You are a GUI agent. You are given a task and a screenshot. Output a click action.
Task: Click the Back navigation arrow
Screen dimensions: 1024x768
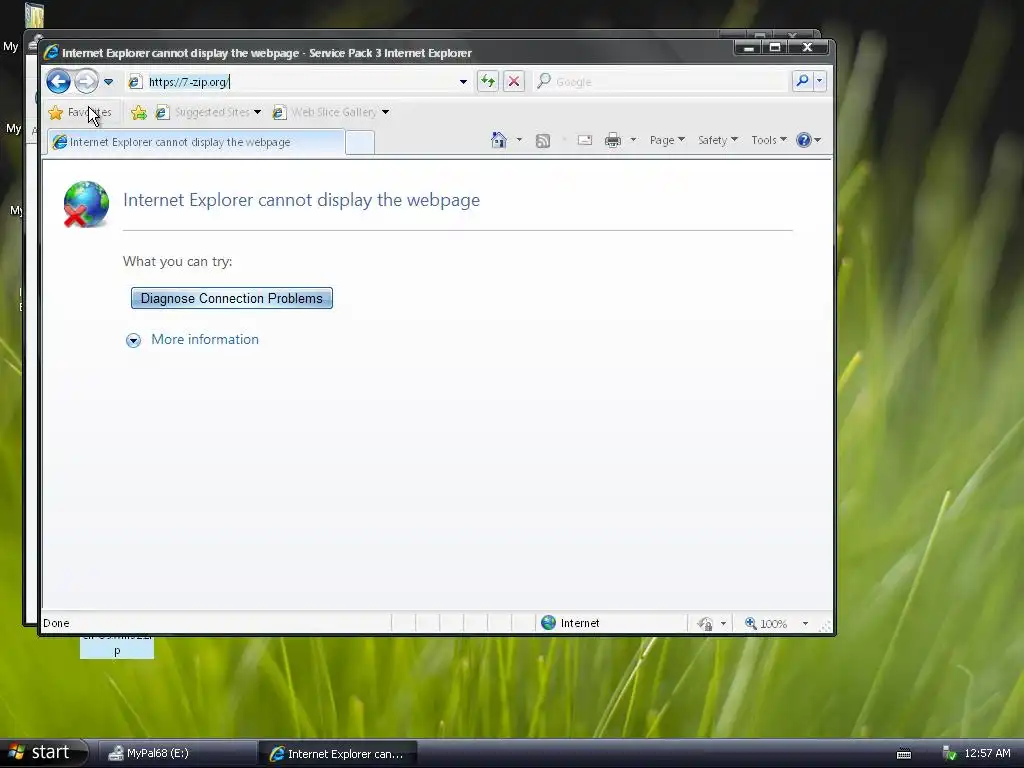click(x=59, y=82)
